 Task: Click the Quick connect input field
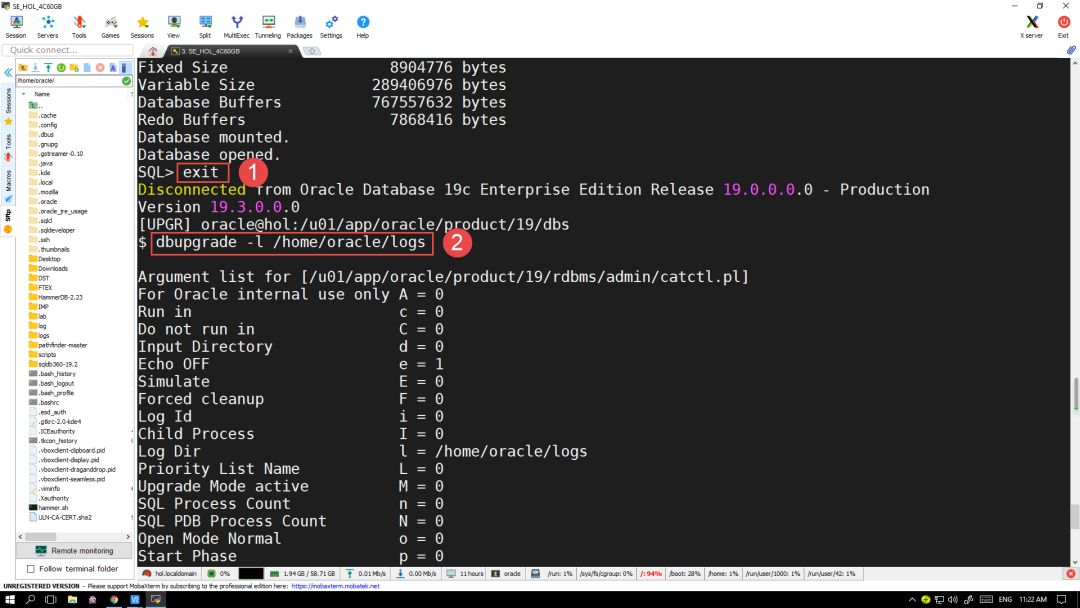pyautogui.click(x=68, y=50)
